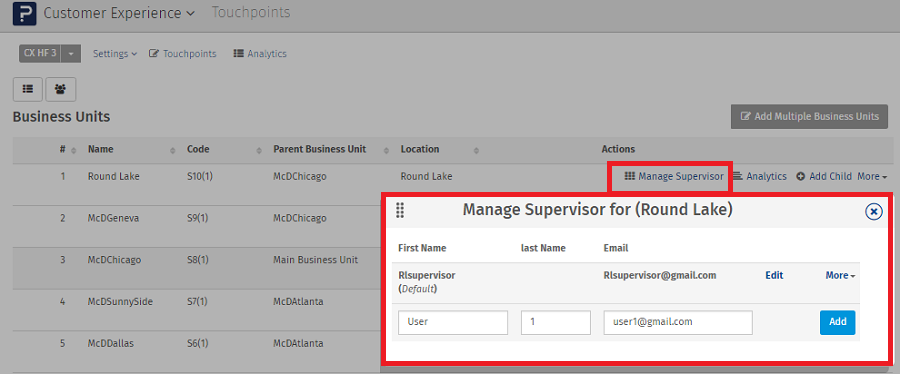Click McDAtlanta parent in McDSunnySide row
The height and width of the screenshot is (374, 900).
298,302
